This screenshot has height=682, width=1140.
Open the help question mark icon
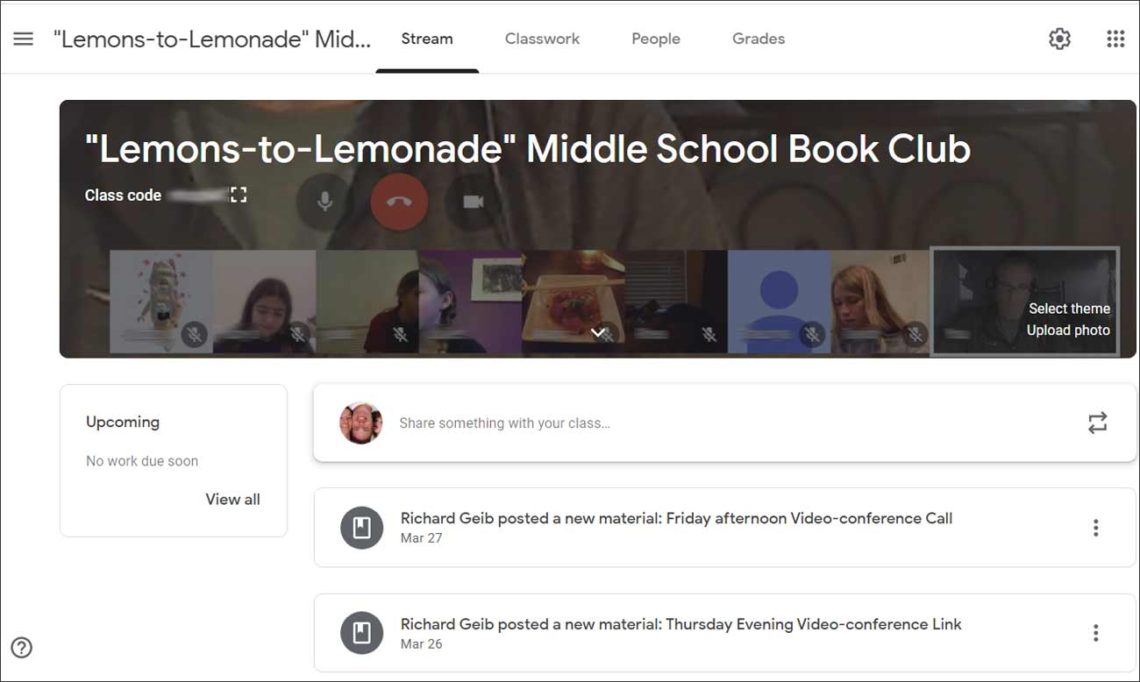click(x=22, y=647)
